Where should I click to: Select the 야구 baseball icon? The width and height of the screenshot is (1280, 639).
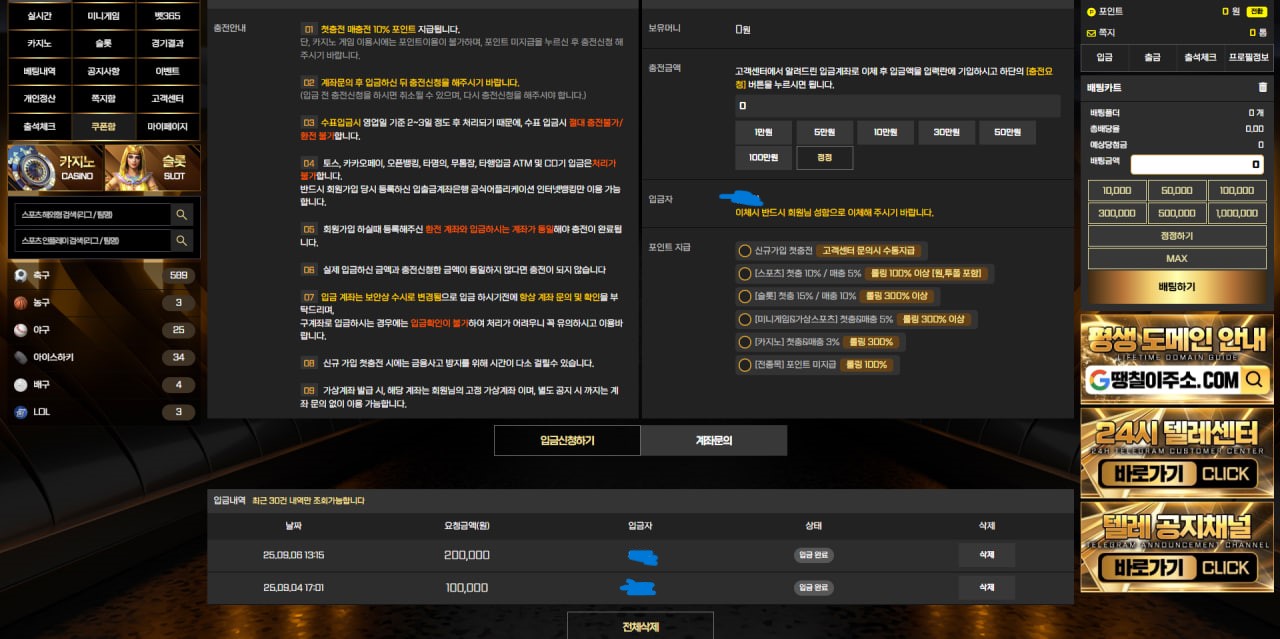(x=21, y=330)
